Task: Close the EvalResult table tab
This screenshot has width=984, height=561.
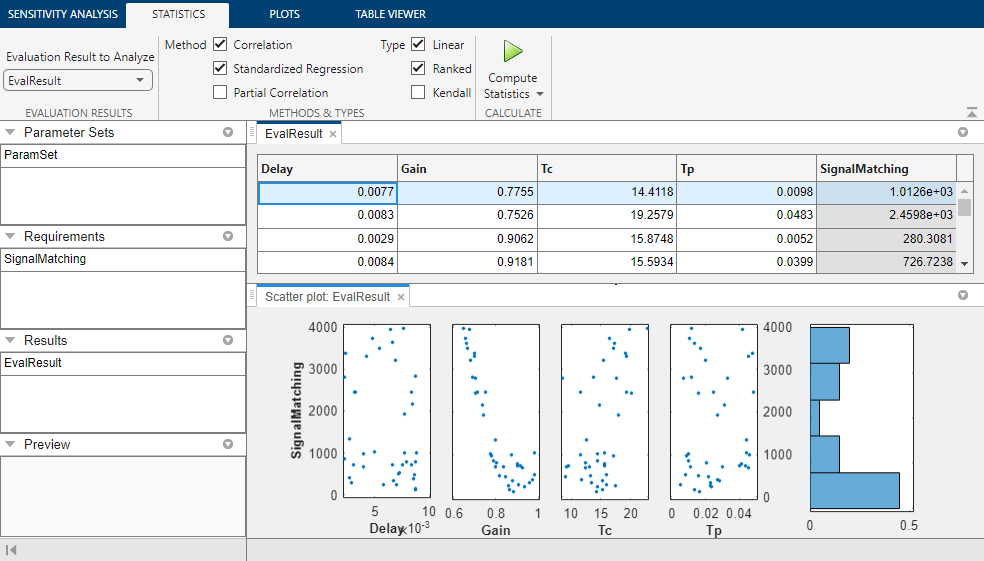Action: pyautogui.click(x=333, y=133)
